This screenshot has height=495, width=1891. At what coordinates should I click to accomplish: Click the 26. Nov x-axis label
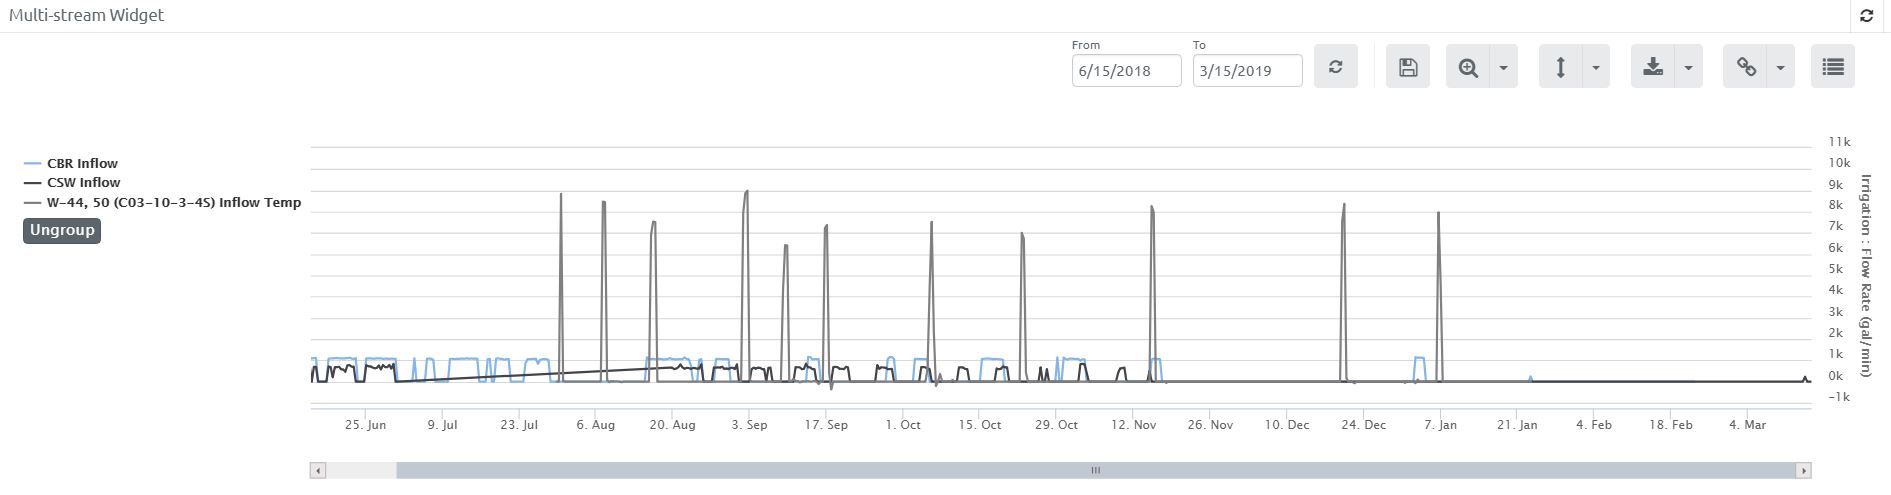pyautogui.click(x=1209, y=425)
